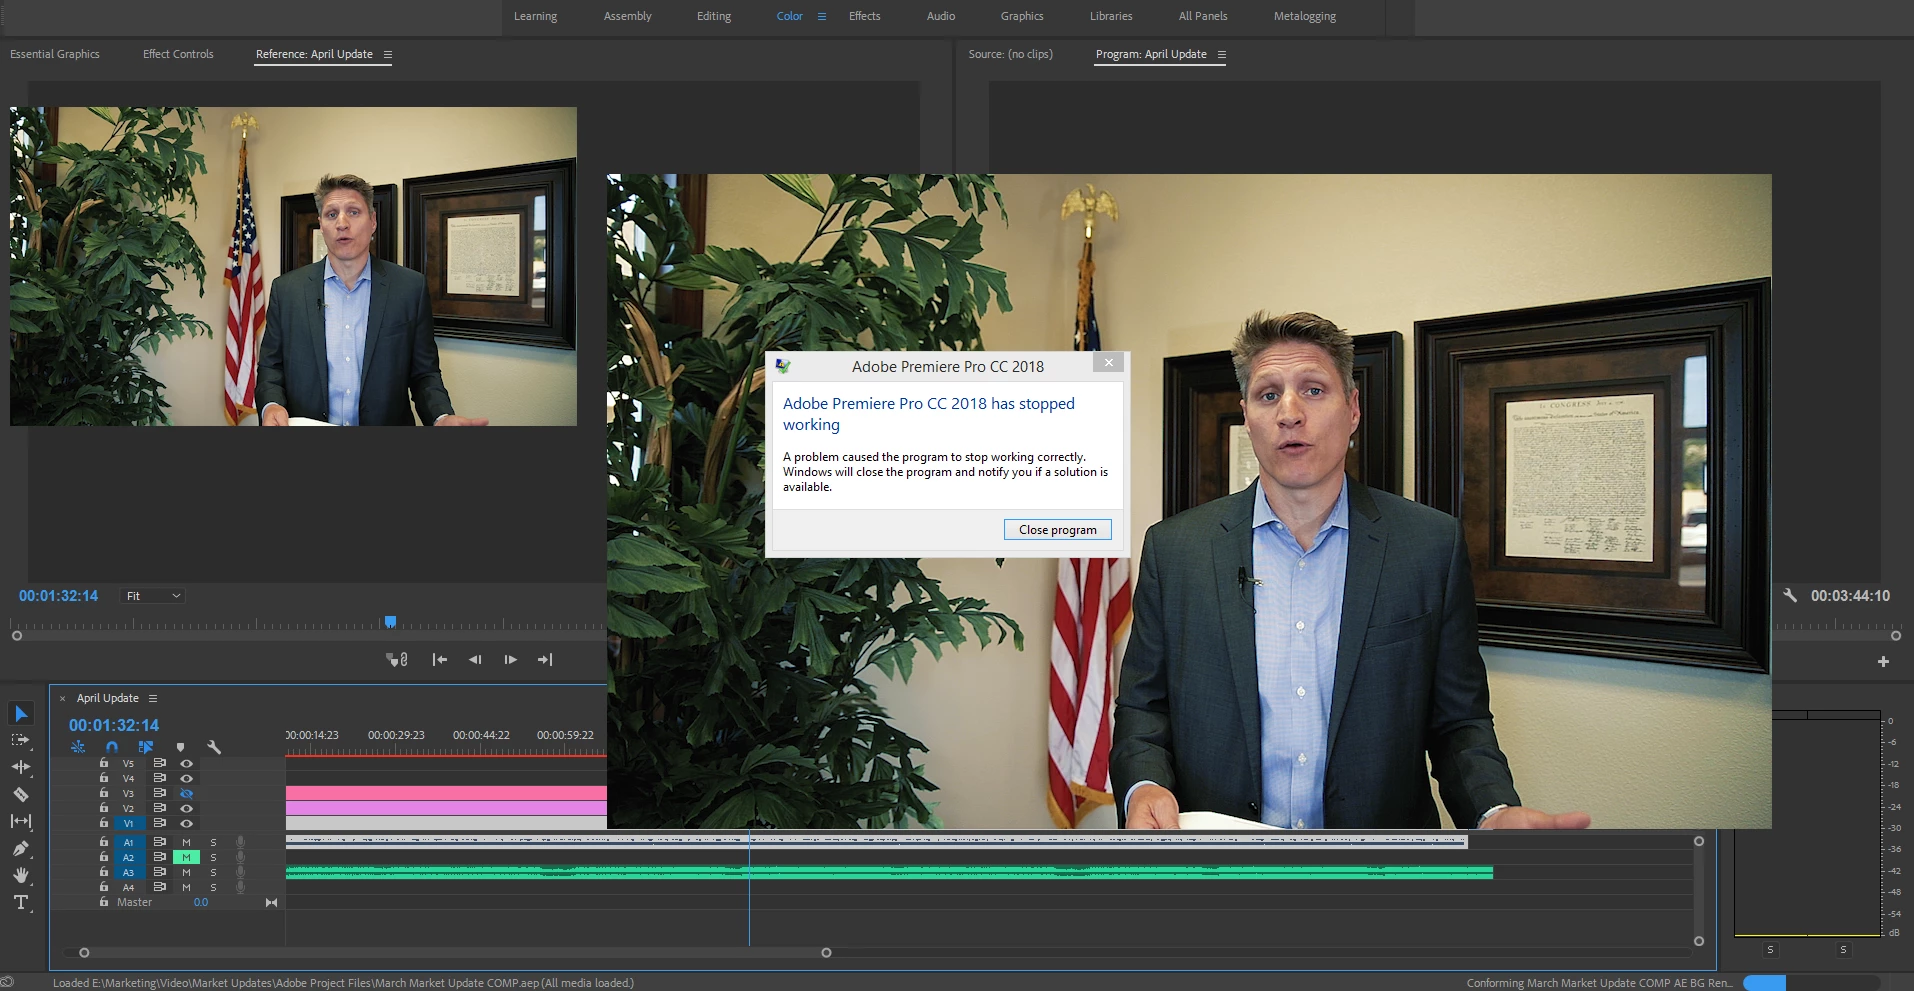The height and width of the screenshot is (991, 1914).
Task: Enable voice-over record on track A1
Action: pyautogui.click(x=240, y=842)
